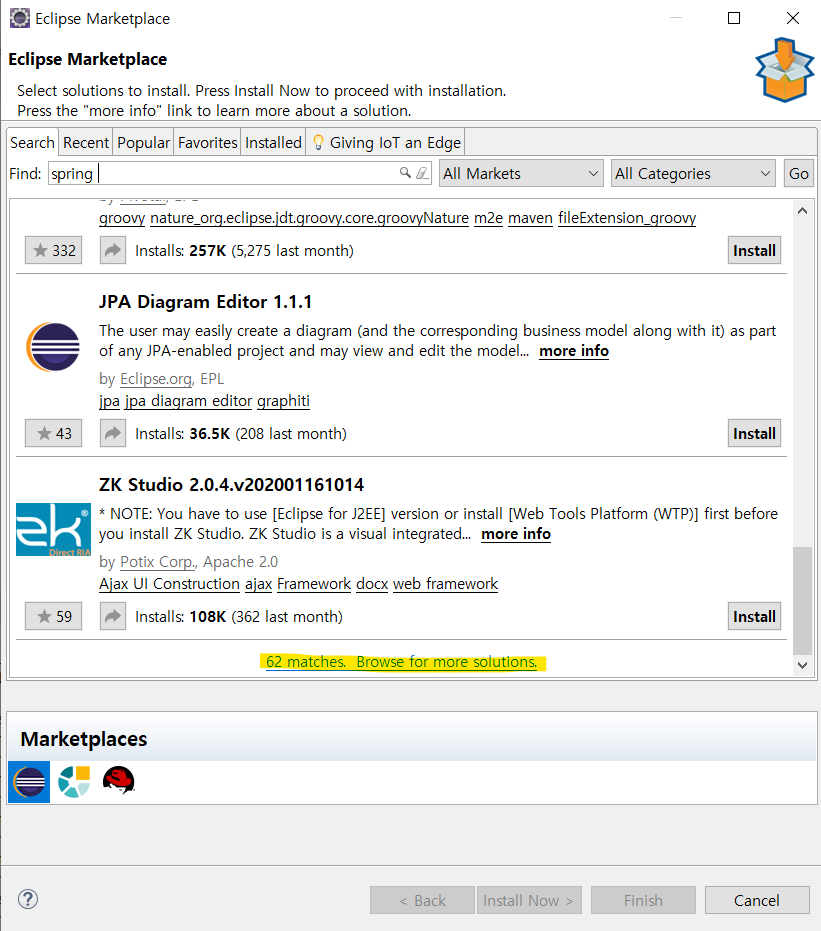Viewport: 821px width, 931px height.
Task: Click the results scrollbar down arrow
Action: point(802,665)
